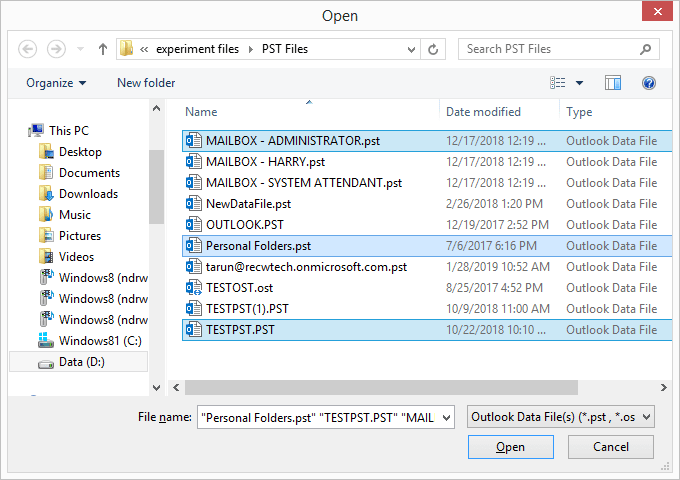
Task: Click PST Files in address path
Action: click(x=285, y=49)
